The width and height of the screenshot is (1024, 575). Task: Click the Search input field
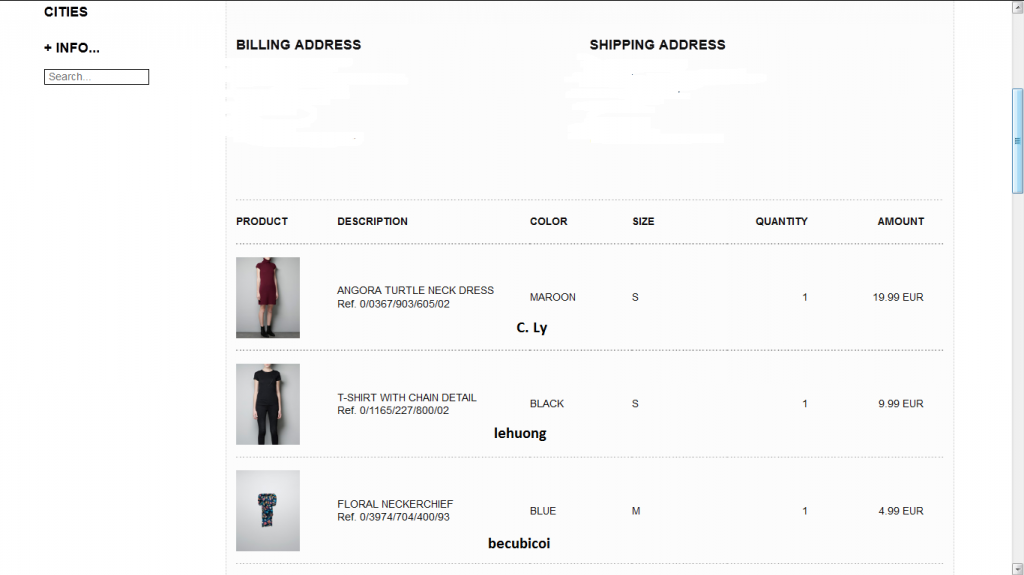pyautogui.click(x=96, y=77)
